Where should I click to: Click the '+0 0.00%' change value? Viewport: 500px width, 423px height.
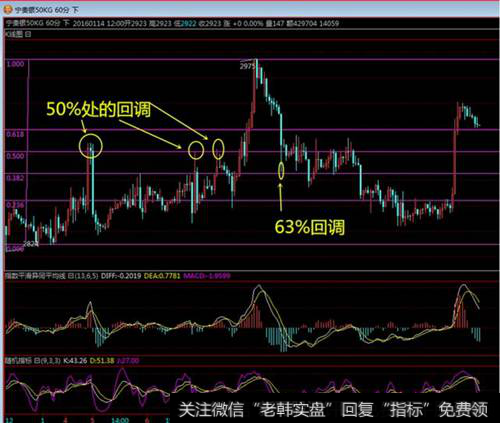248,23
